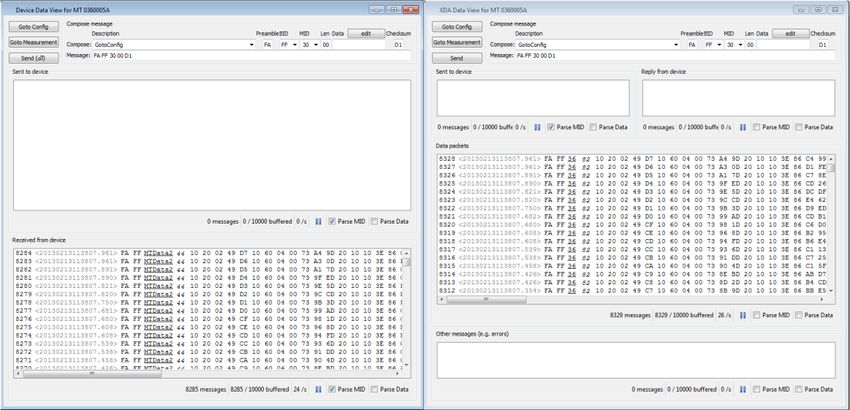This screenshot has width=850, height=410.
Task: Enable Parse MID under Data packets
Action: [x=756, y=315]
